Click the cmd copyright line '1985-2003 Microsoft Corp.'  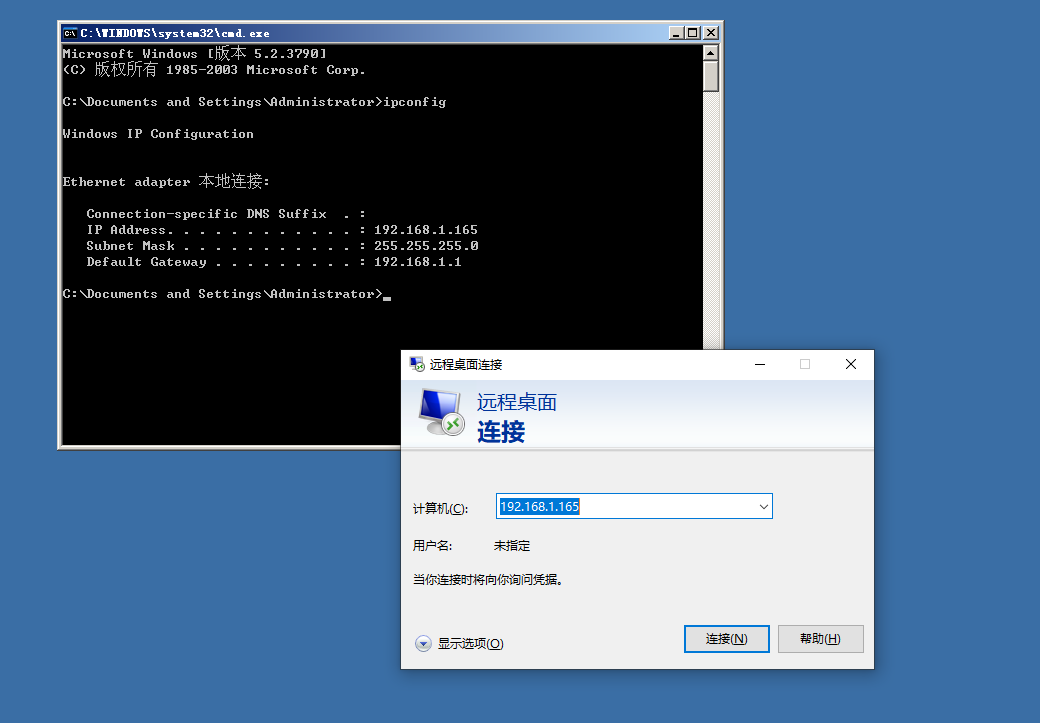(x=214, y=70)
